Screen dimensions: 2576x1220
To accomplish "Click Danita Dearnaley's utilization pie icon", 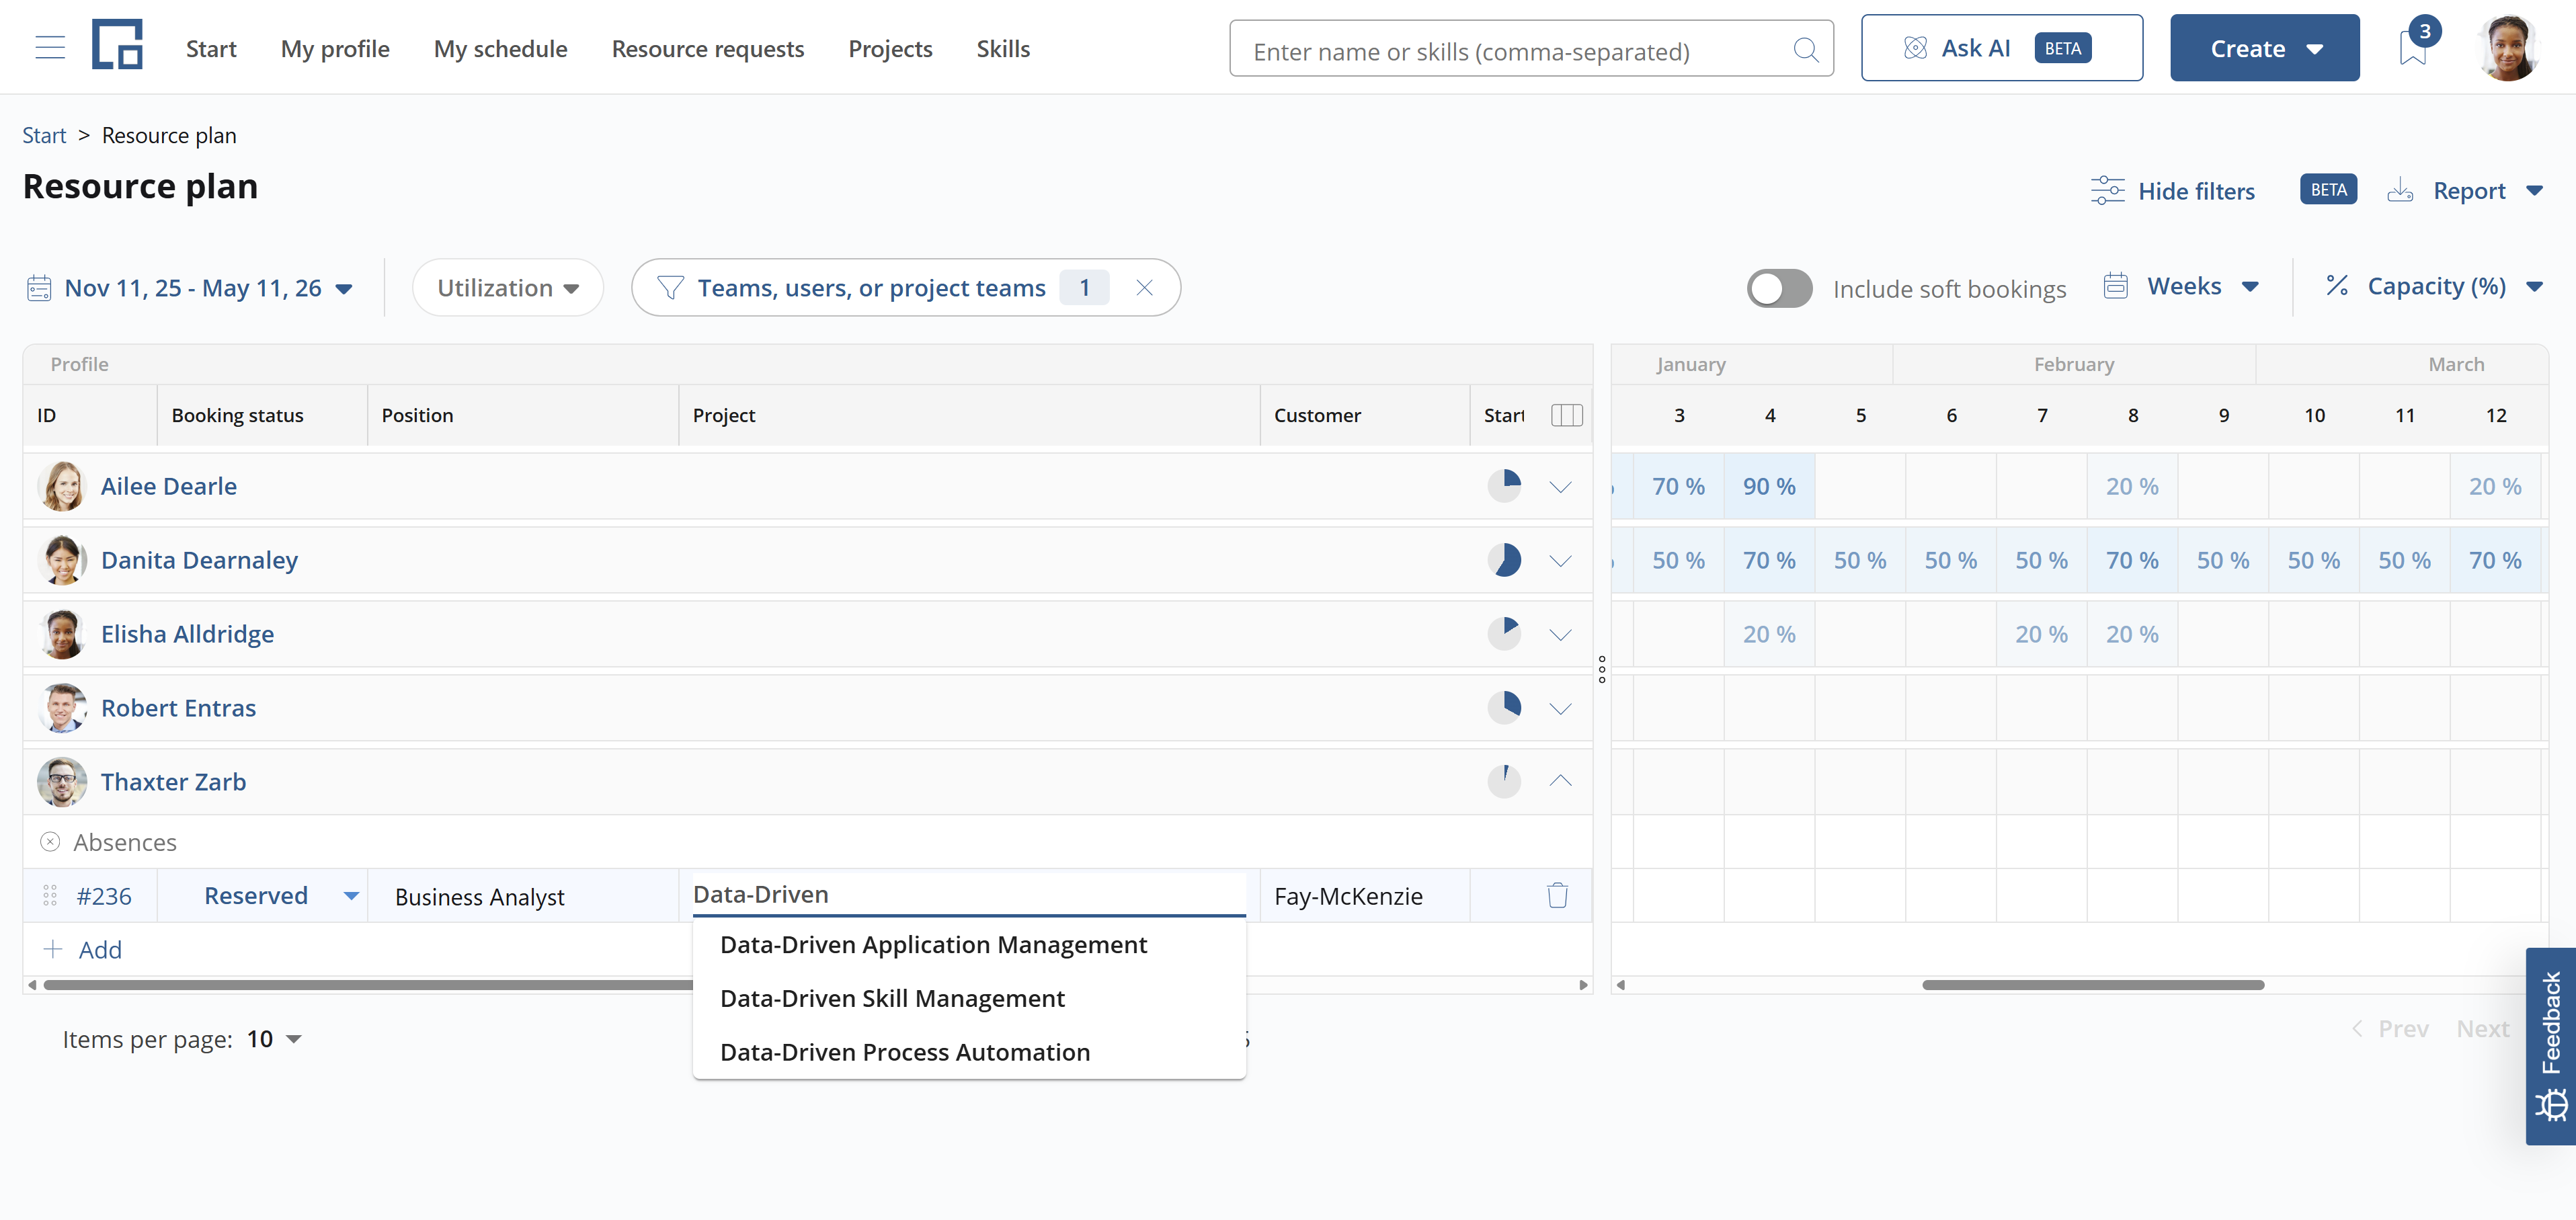I will (1504, 560).
